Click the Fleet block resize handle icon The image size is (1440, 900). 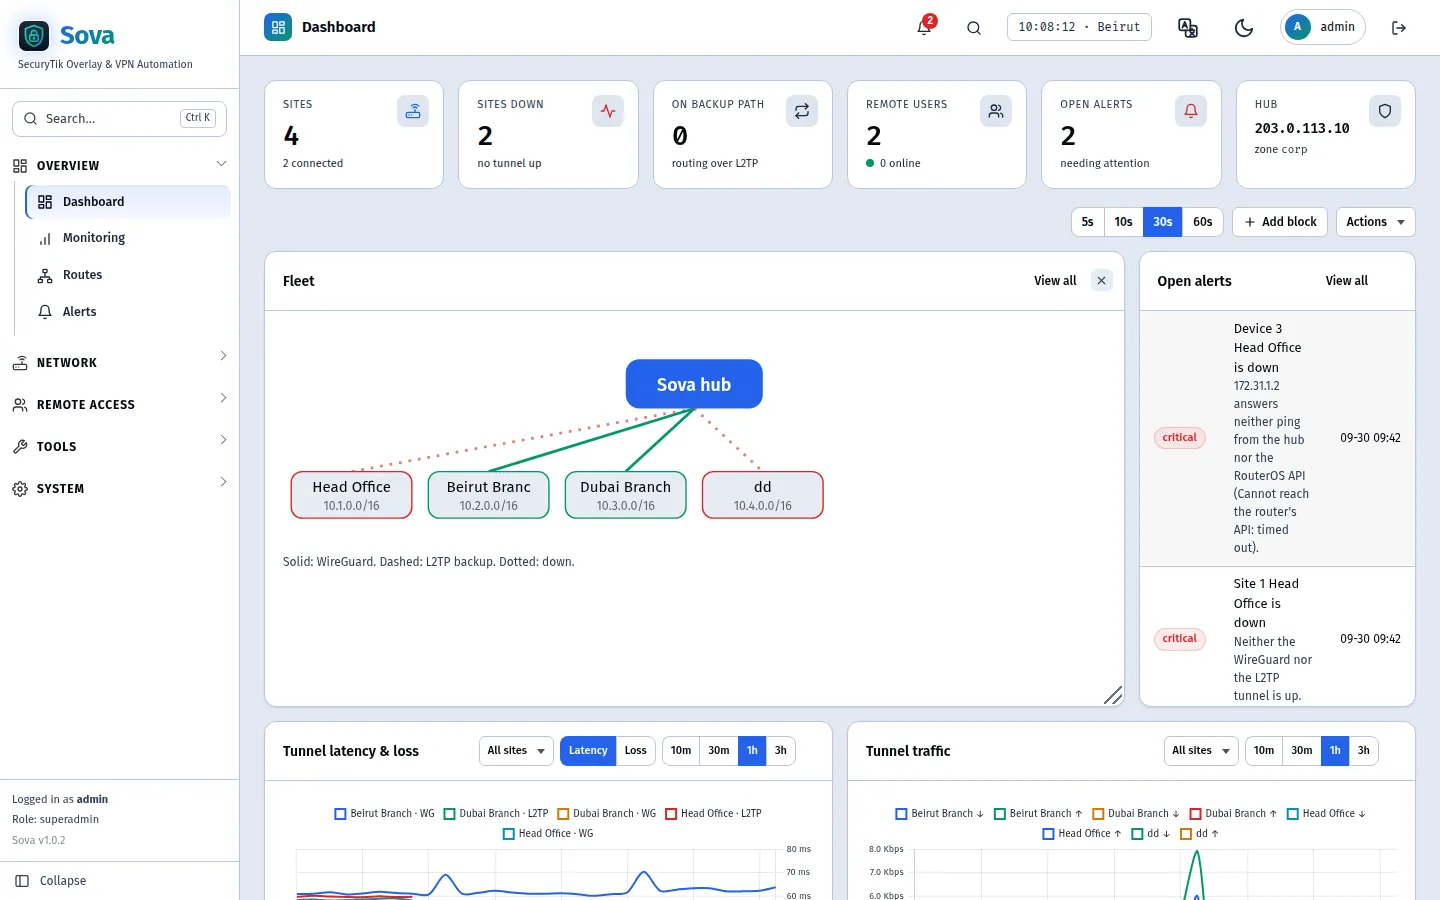click(x=1112, y=695)
